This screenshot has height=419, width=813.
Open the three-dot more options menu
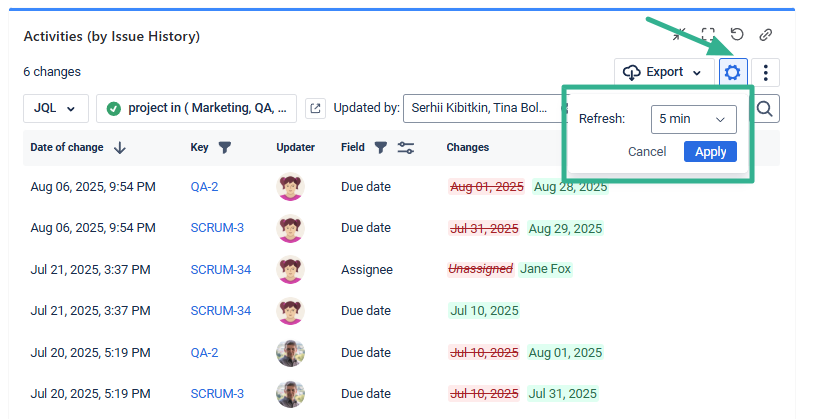[x=765, y=72]
